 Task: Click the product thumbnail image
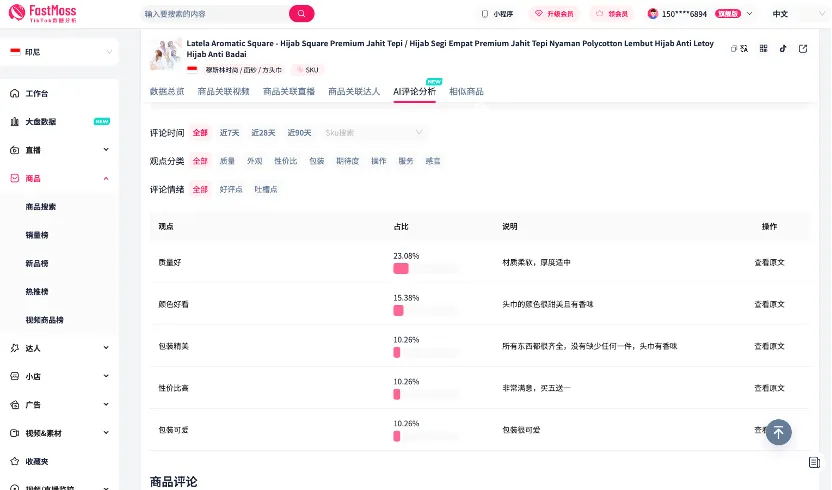pyautogui.click(x=166, y=54)
